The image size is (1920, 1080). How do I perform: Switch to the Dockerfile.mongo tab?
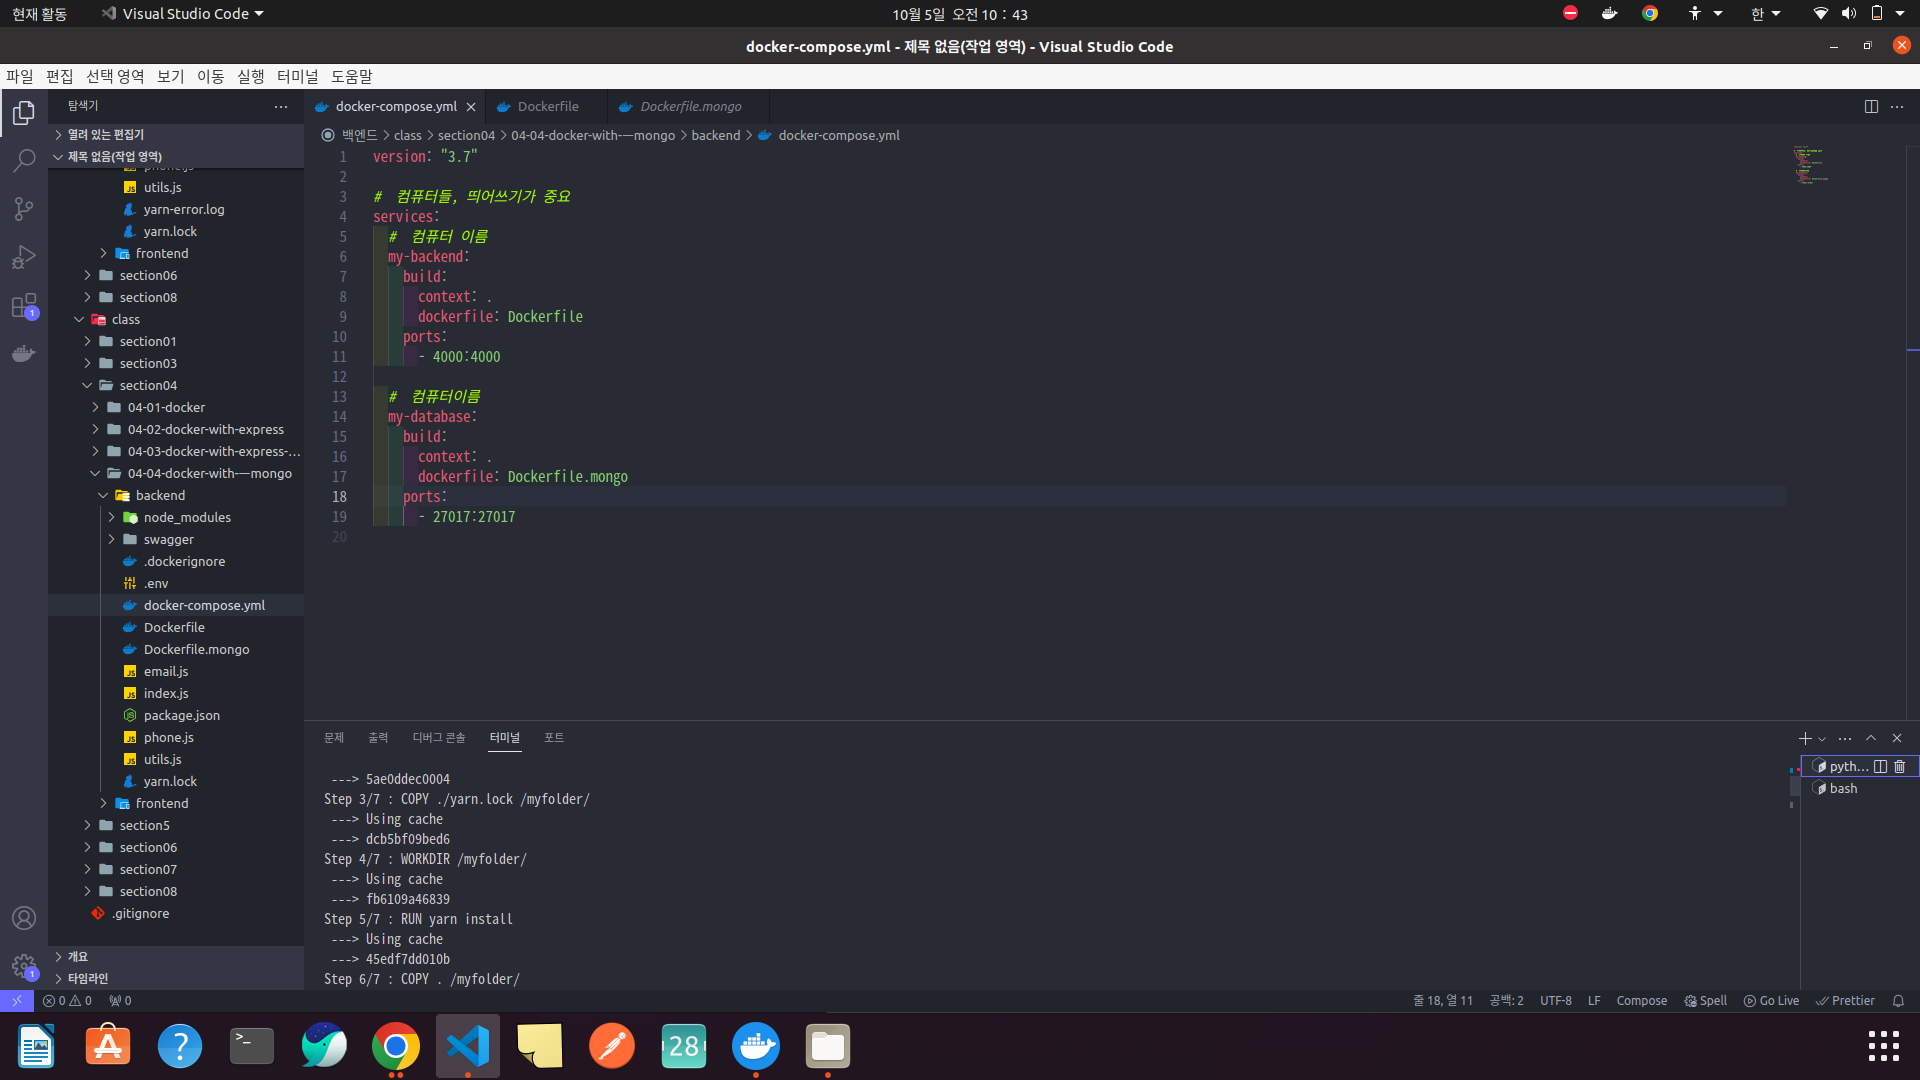click(690, 107)
